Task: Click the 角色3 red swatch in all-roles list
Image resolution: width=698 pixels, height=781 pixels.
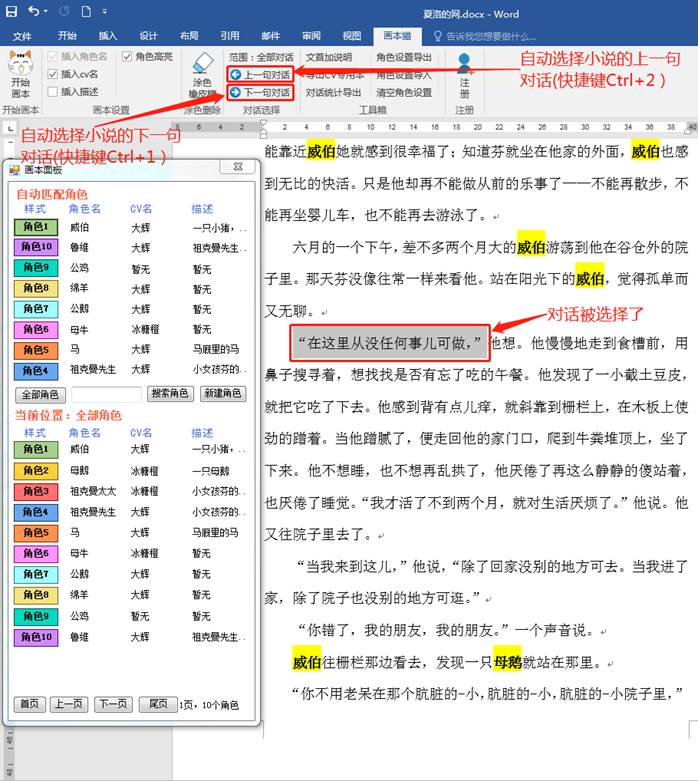Action: pos(36,491)
